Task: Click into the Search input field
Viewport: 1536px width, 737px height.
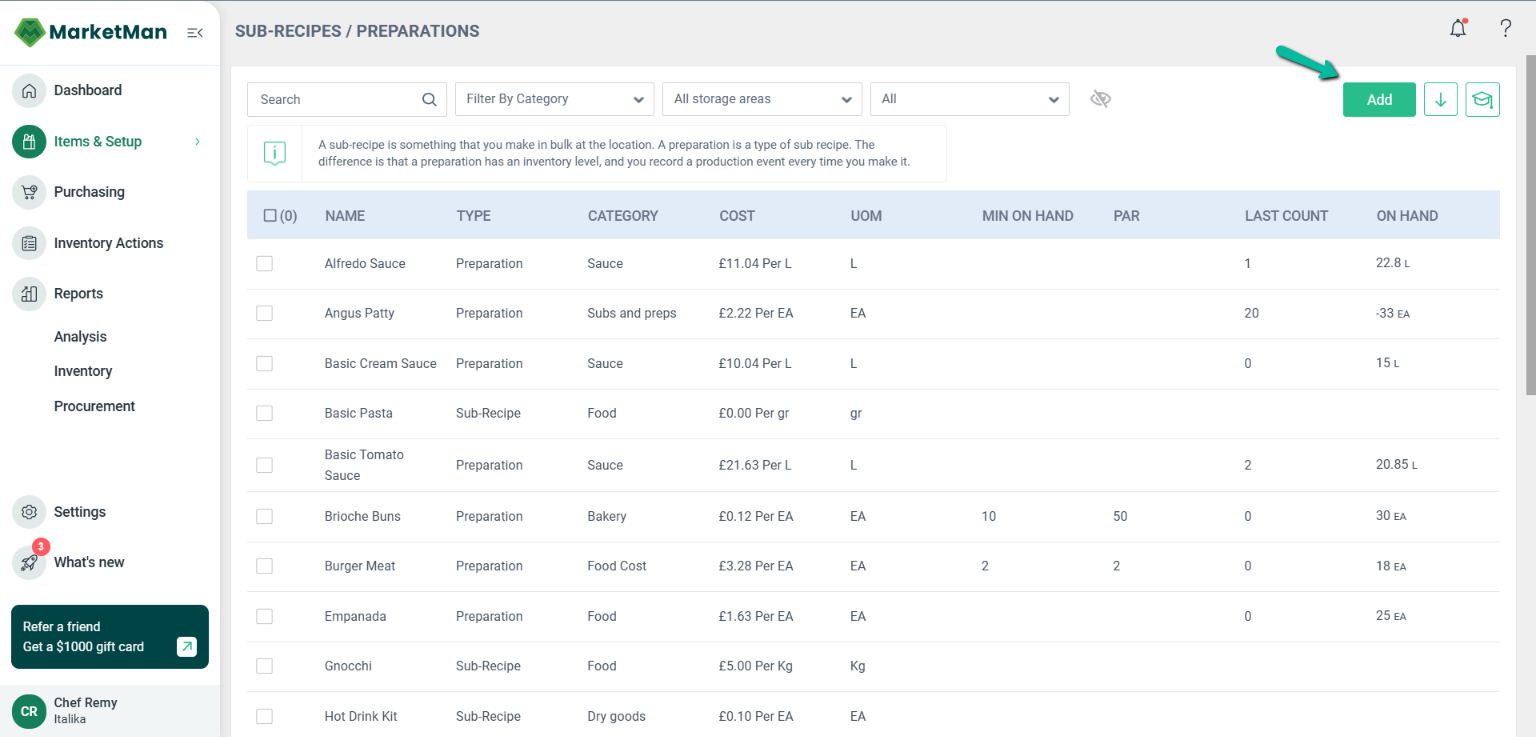Action: click(335, 100)
